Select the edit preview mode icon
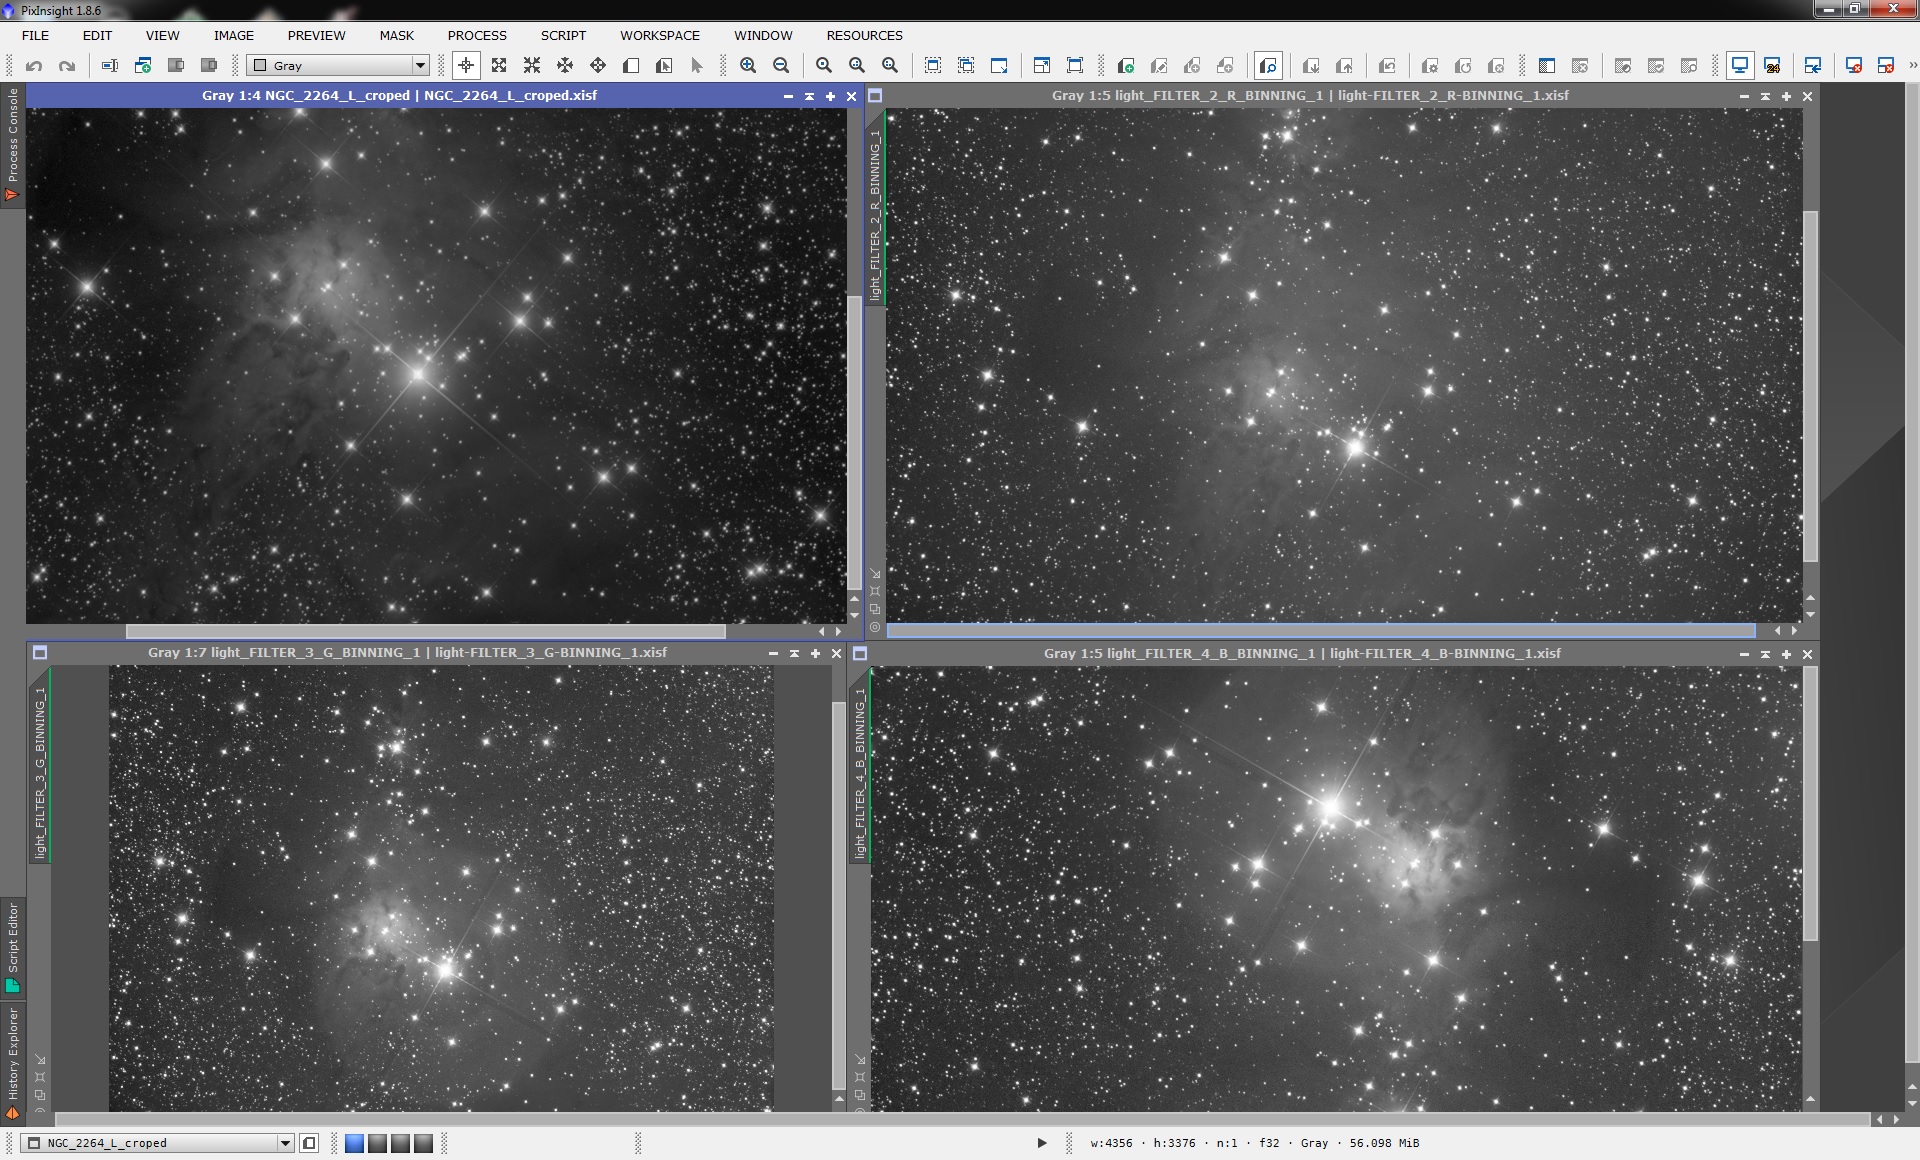Screen dimensions: 1920x1160 pyautogui.click(x=664, y=66)
